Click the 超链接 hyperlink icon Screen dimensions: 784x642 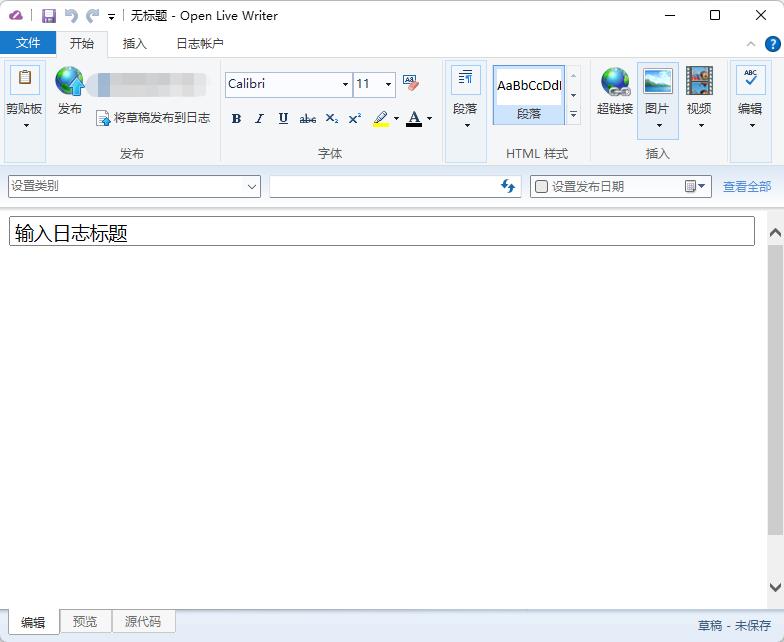[616, 90]
